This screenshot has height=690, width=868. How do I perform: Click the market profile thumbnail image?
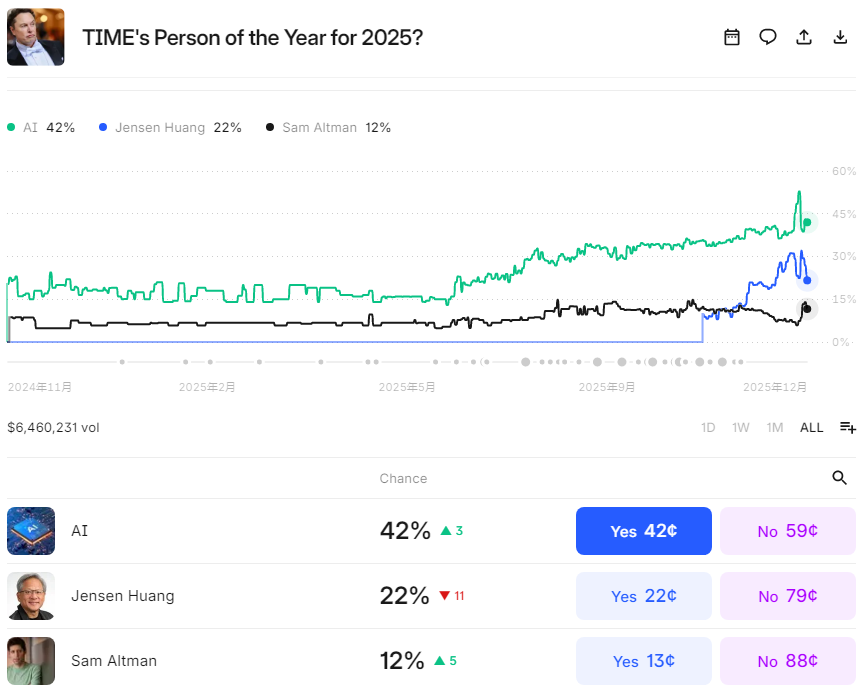pyautogui.click(x=36, y=37)
